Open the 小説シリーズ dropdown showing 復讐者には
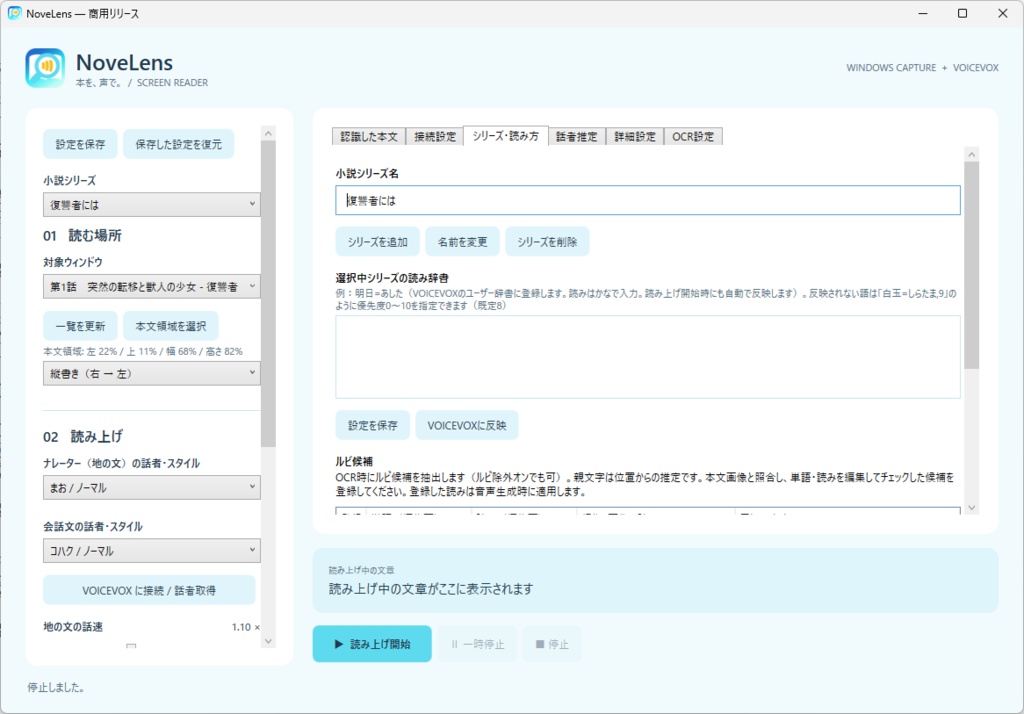Screen dimensions: 1024x714 tap(152, 204)
